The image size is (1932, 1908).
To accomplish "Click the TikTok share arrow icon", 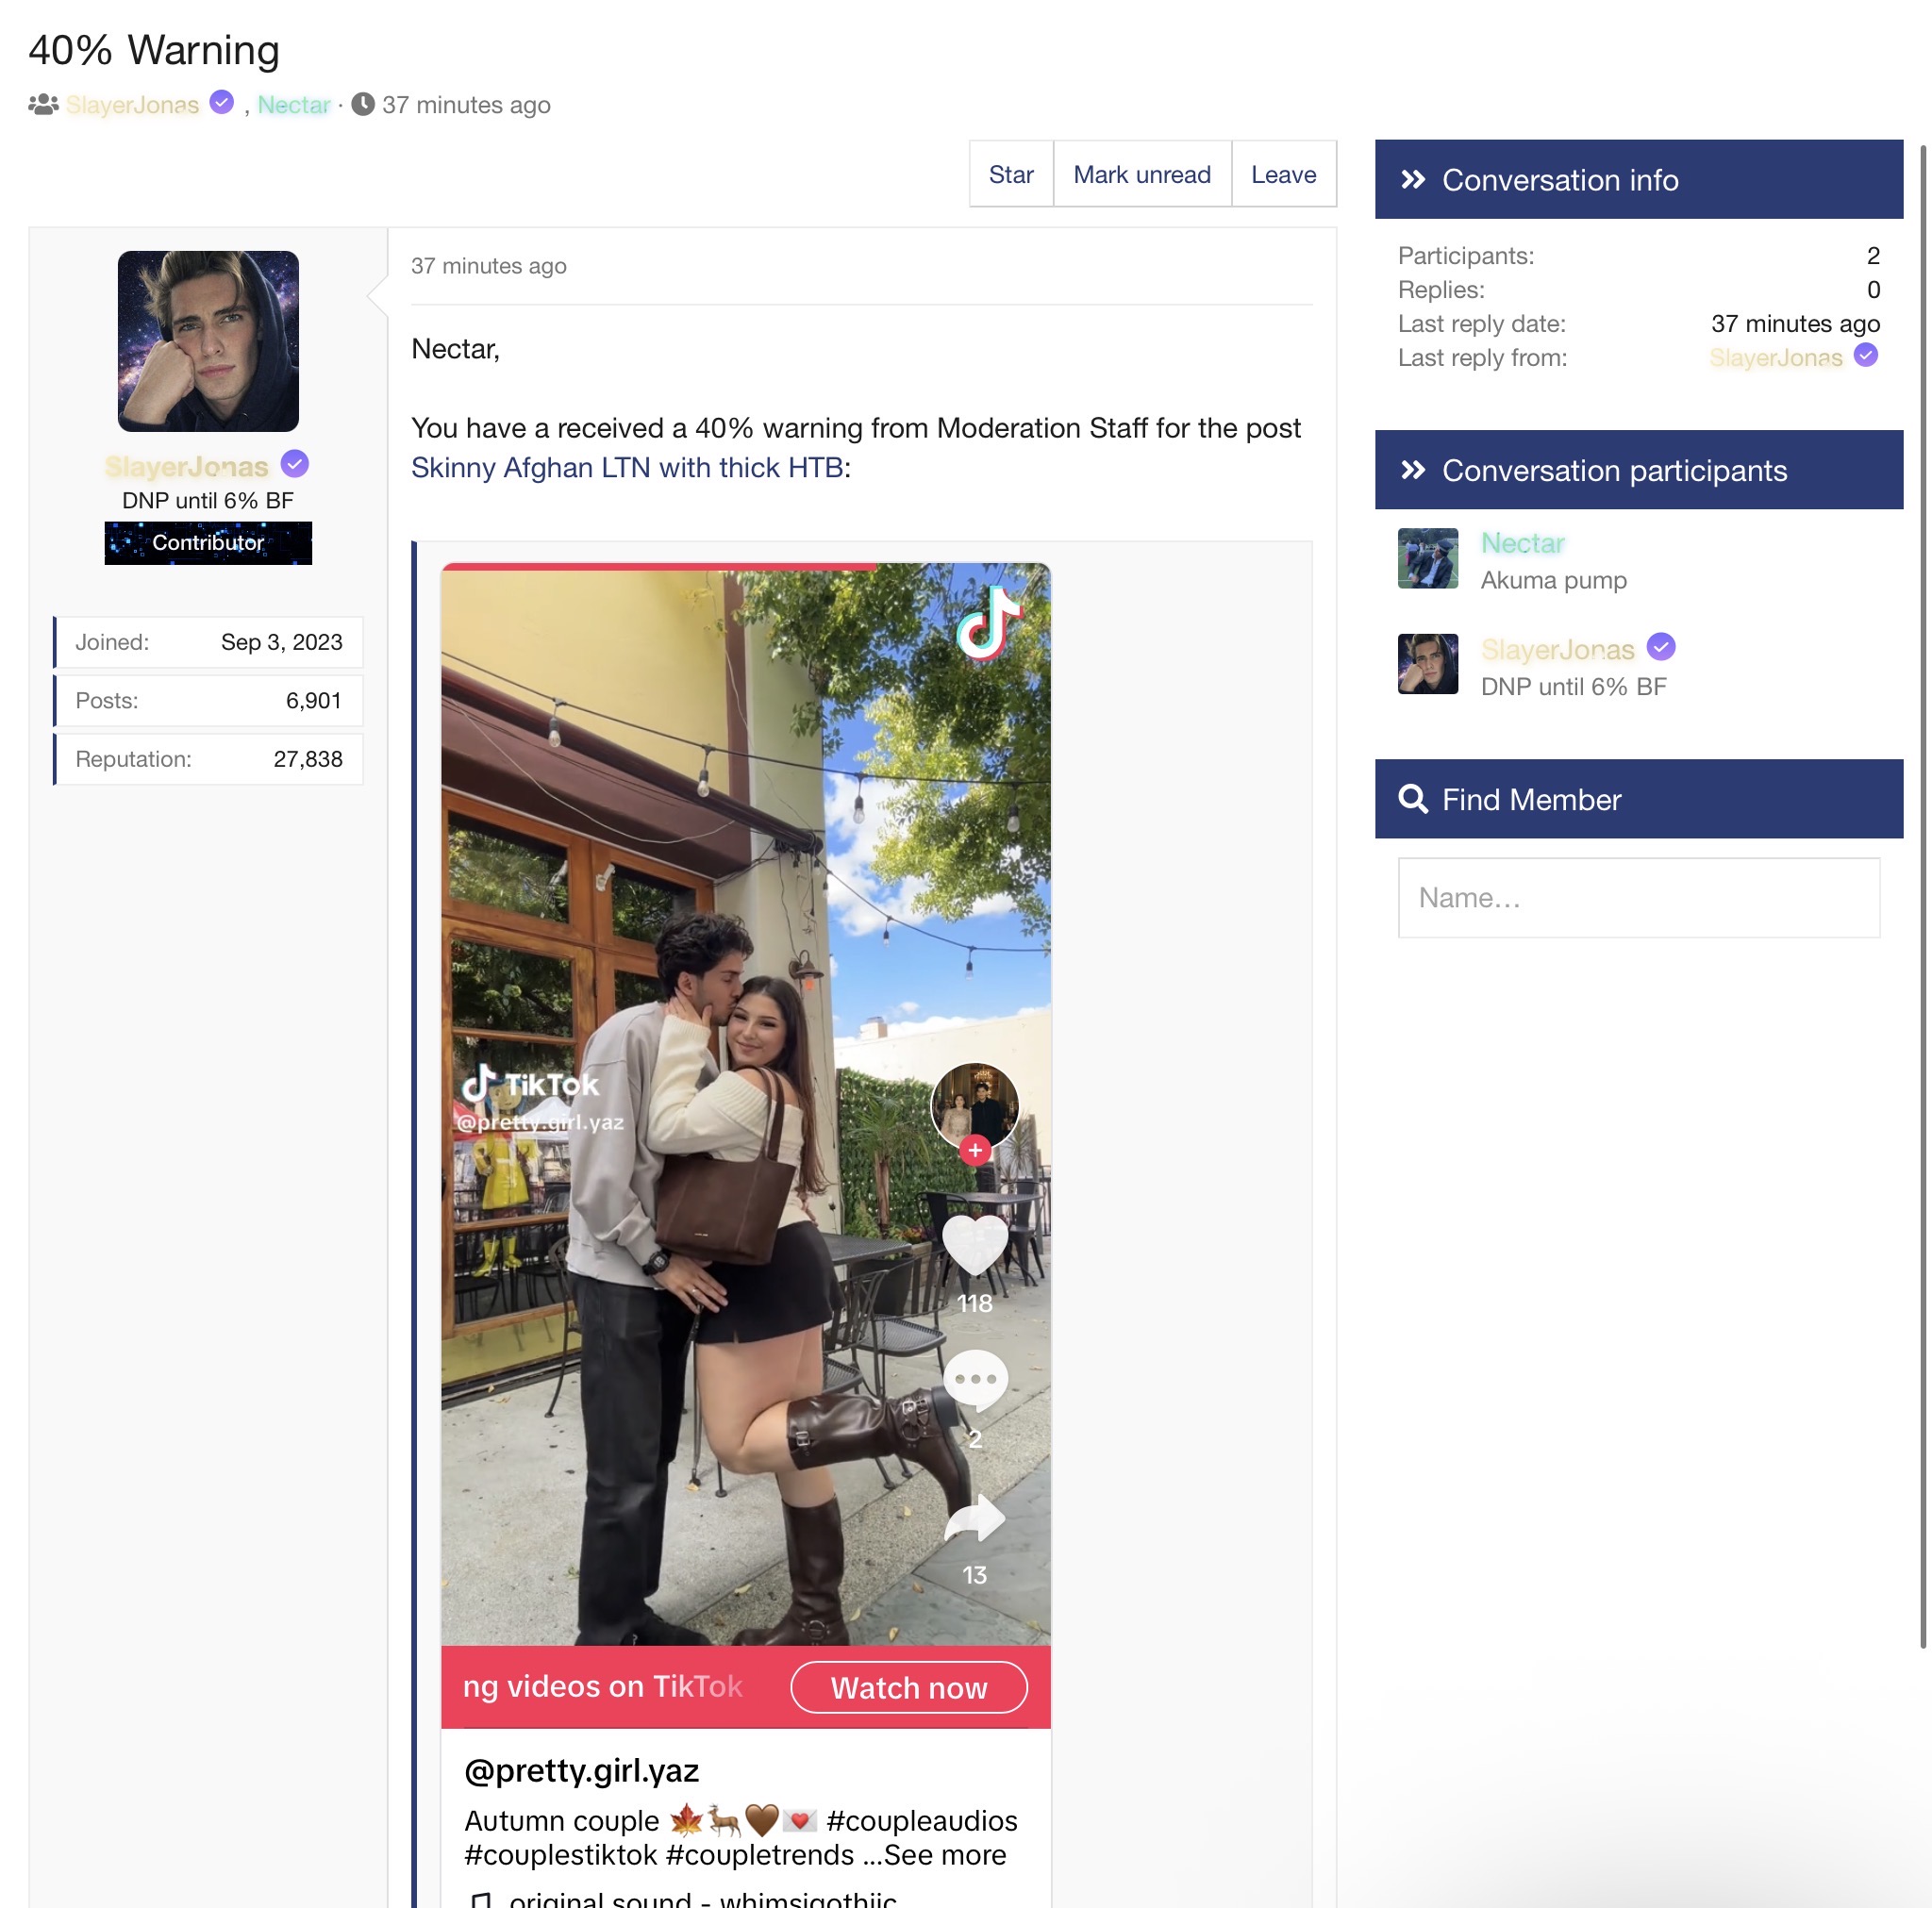I will point(974,1518).
